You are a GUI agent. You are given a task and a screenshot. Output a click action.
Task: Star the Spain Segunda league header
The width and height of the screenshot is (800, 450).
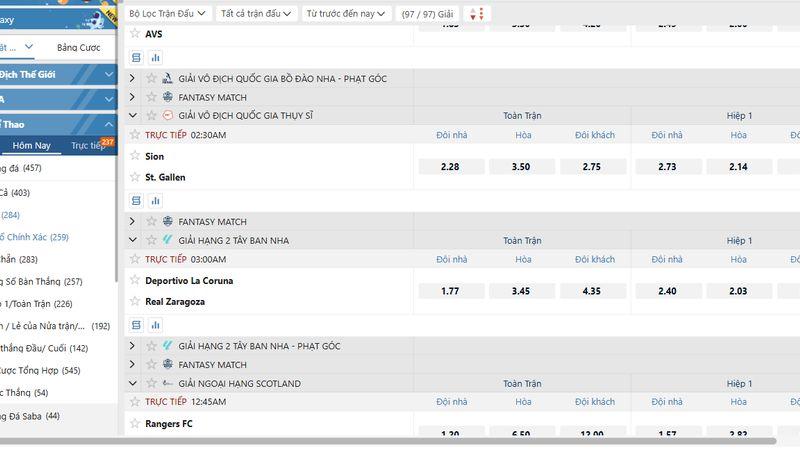click(x=152, y=240)
